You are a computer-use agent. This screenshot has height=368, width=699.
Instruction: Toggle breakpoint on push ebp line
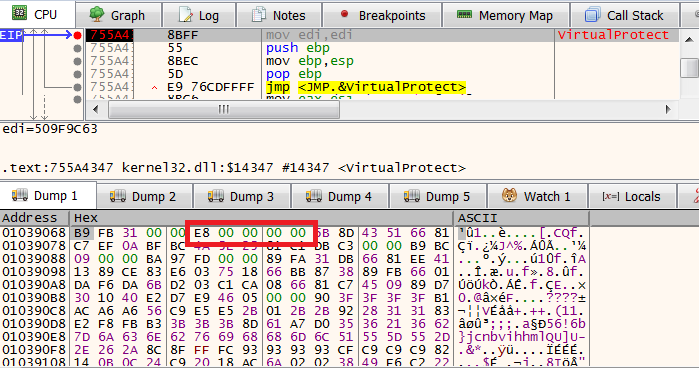tap(78, 48)
